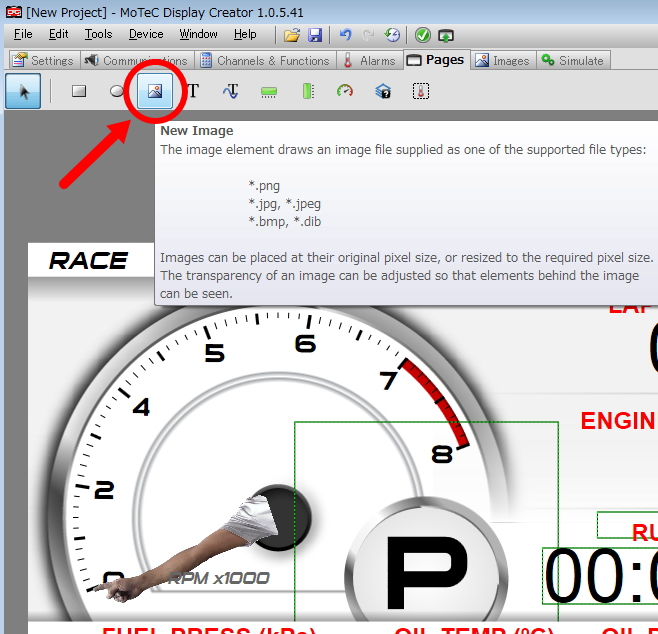Click the app icon in title bar
This screenshot has width=658, height=634.
[13, 12]
